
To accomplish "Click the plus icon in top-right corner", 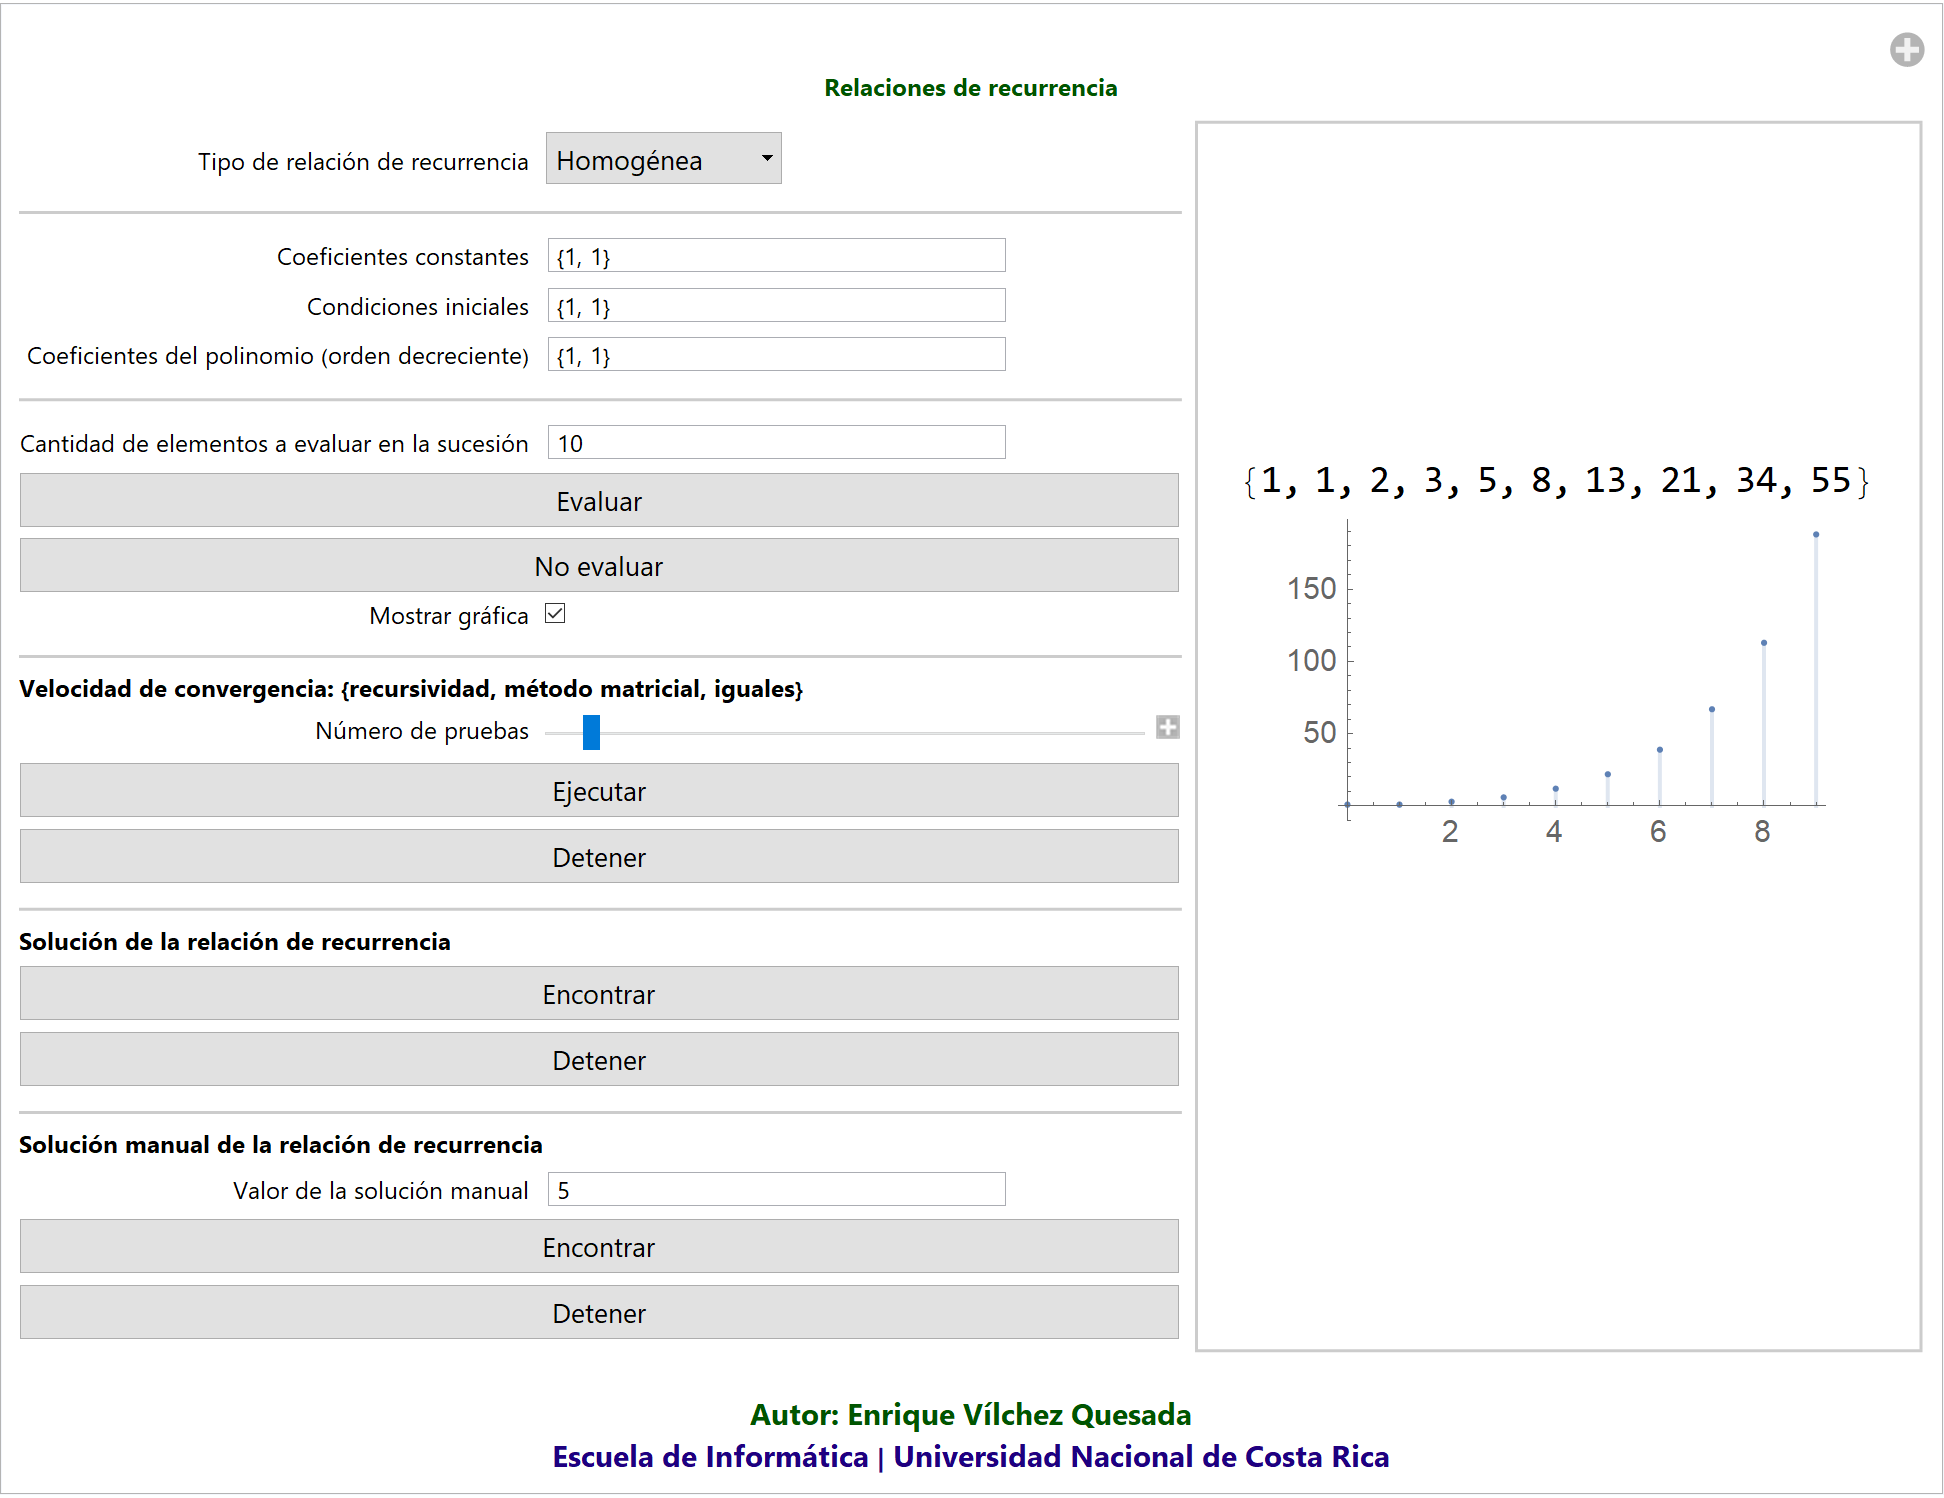I will click(x=1906, y=50).
